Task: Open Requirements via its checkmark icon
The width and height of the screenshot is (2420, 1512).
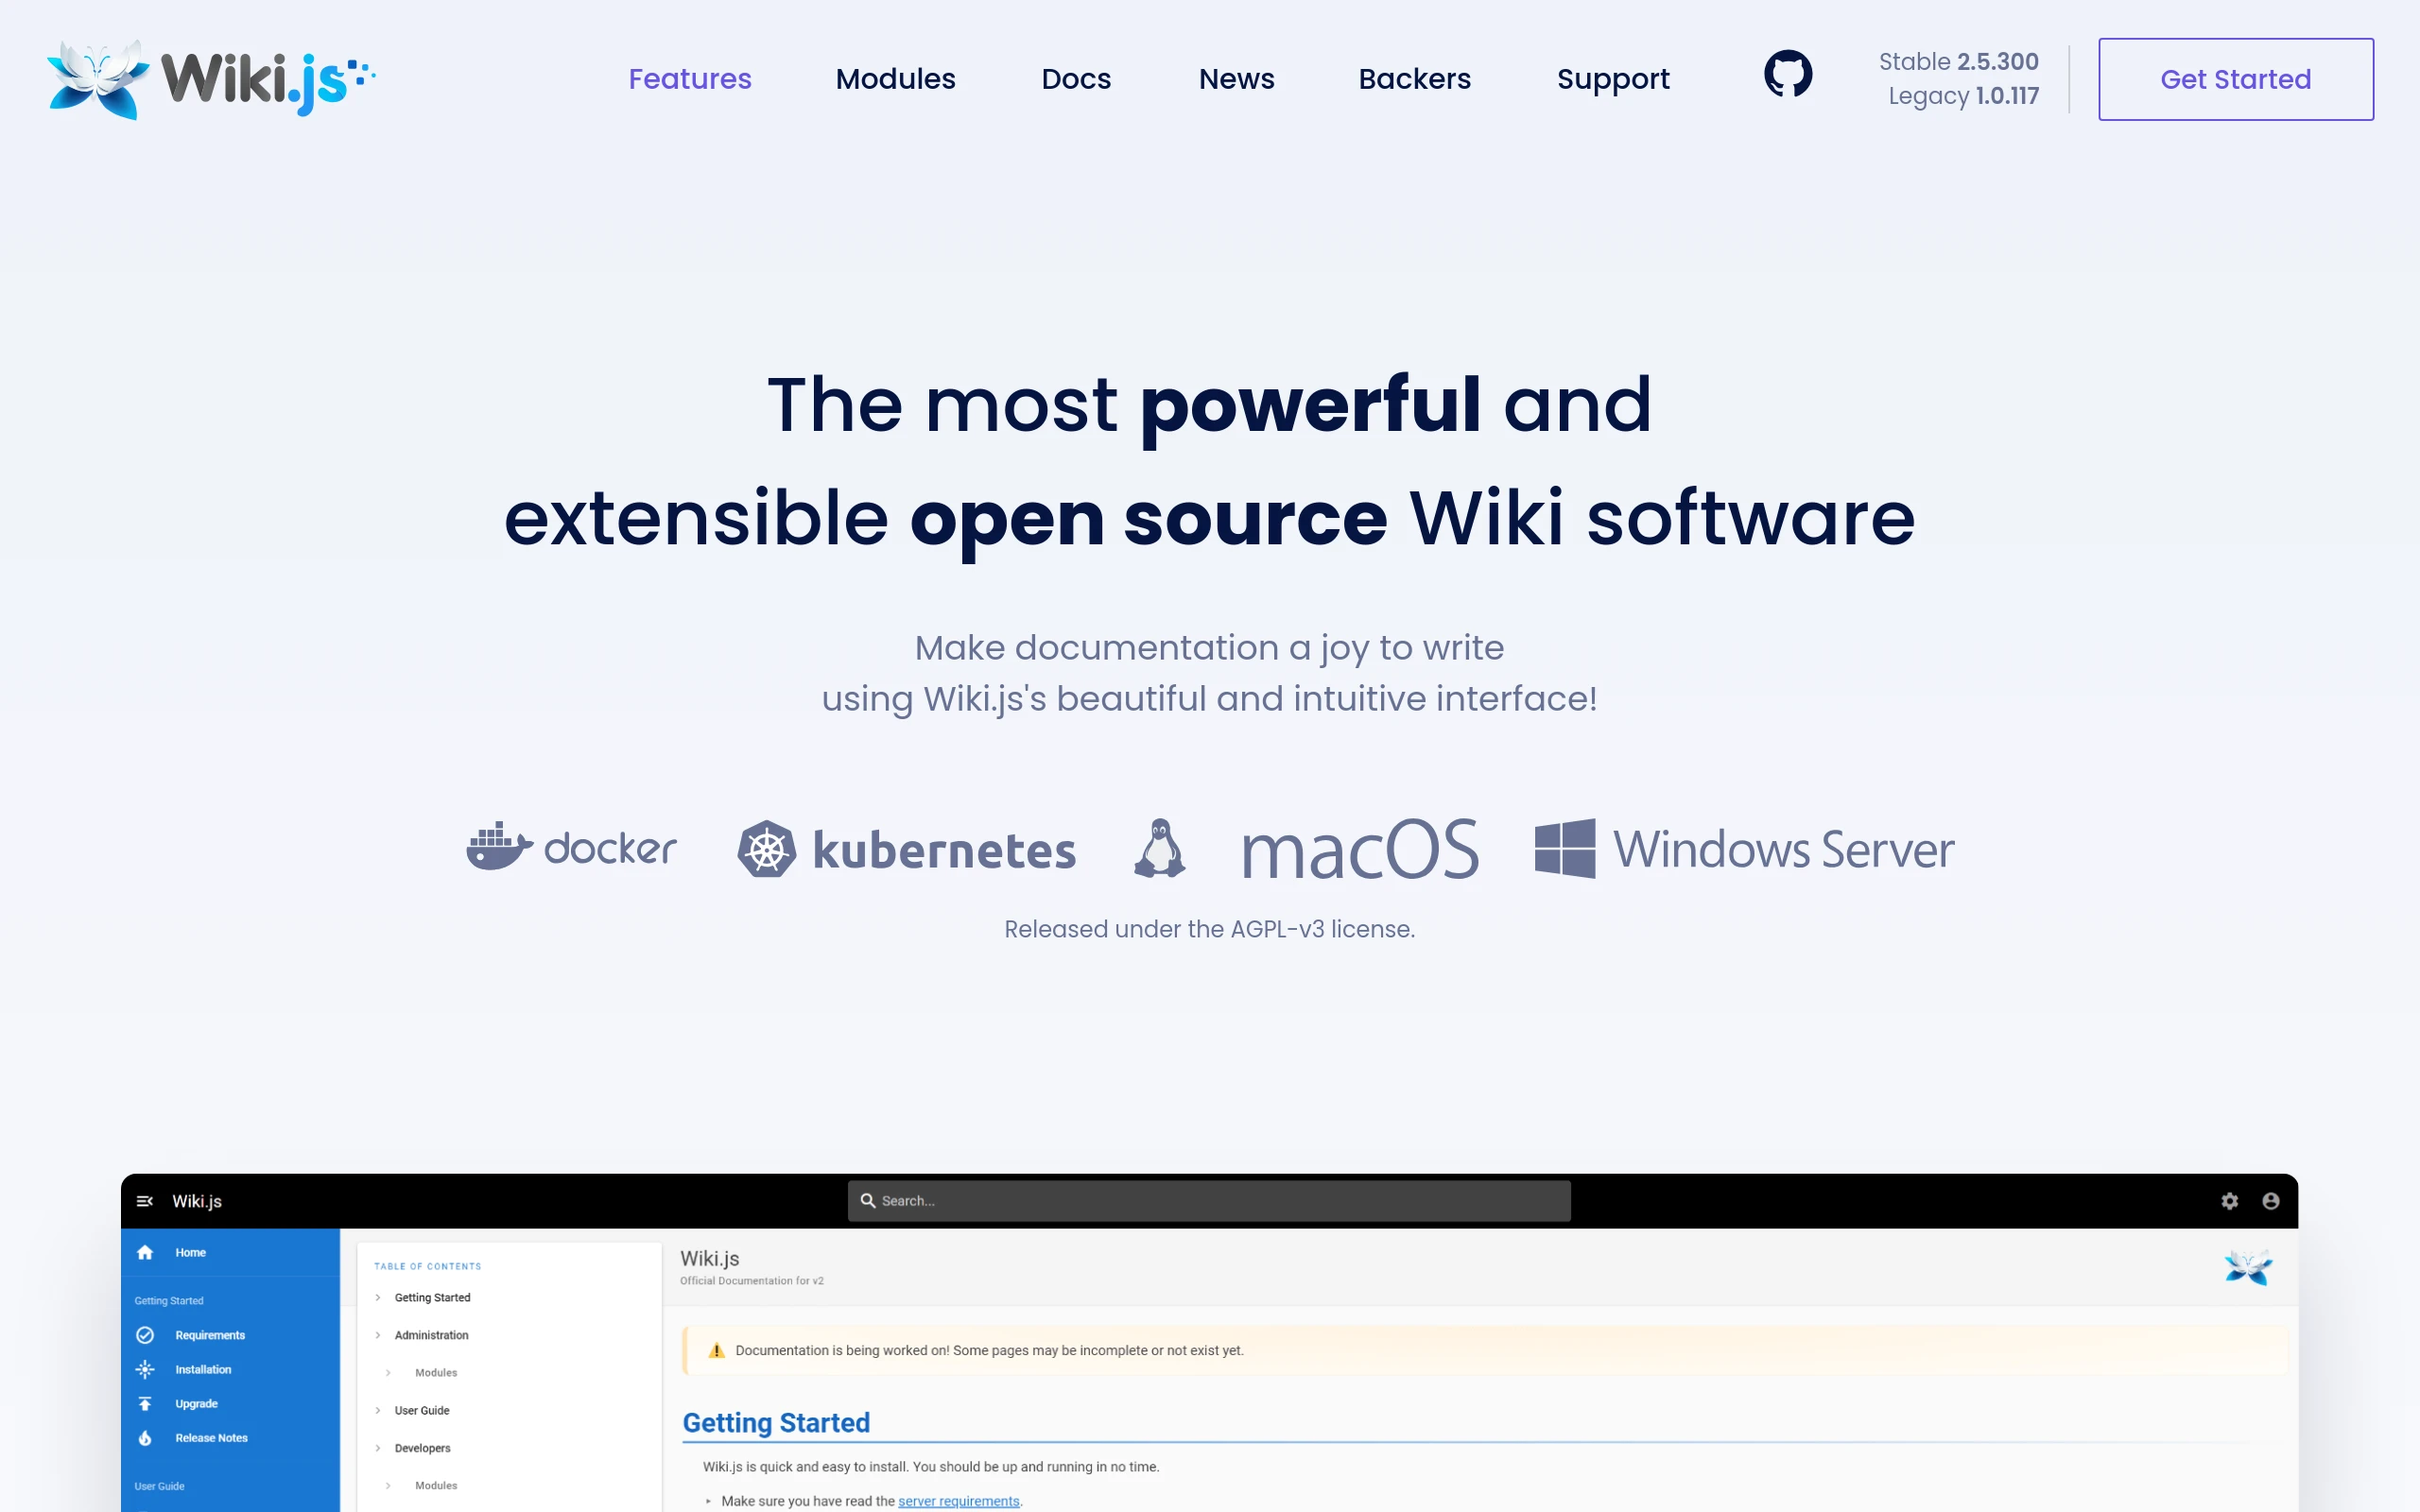Action: [146, 1334]
